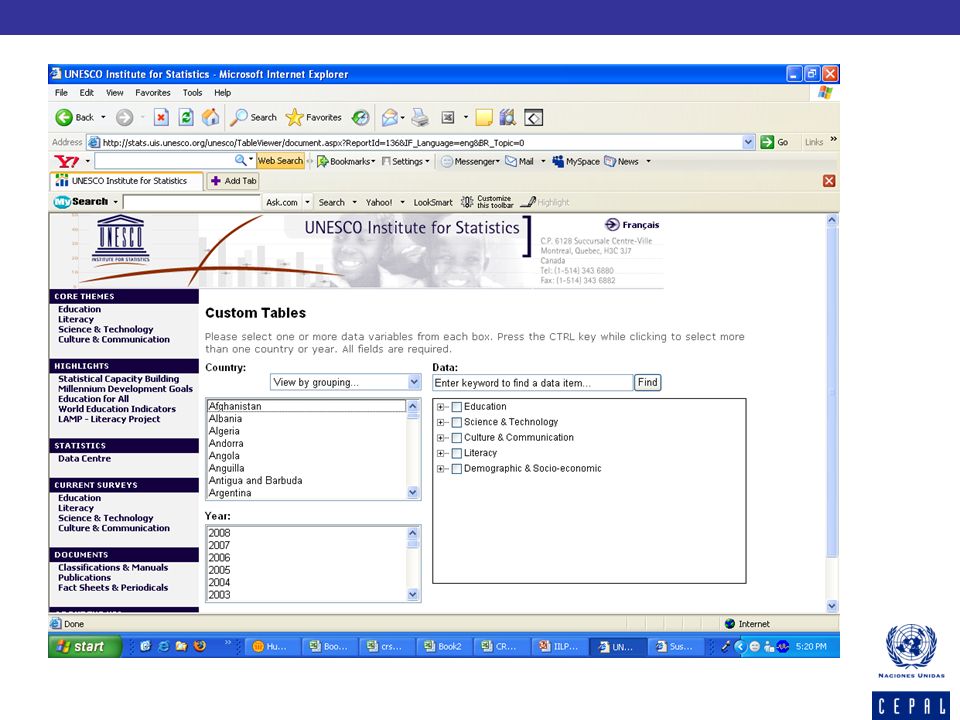Open the Search magnifier in IE toolbar
The image size is (960, 720).
coord(239,117)
